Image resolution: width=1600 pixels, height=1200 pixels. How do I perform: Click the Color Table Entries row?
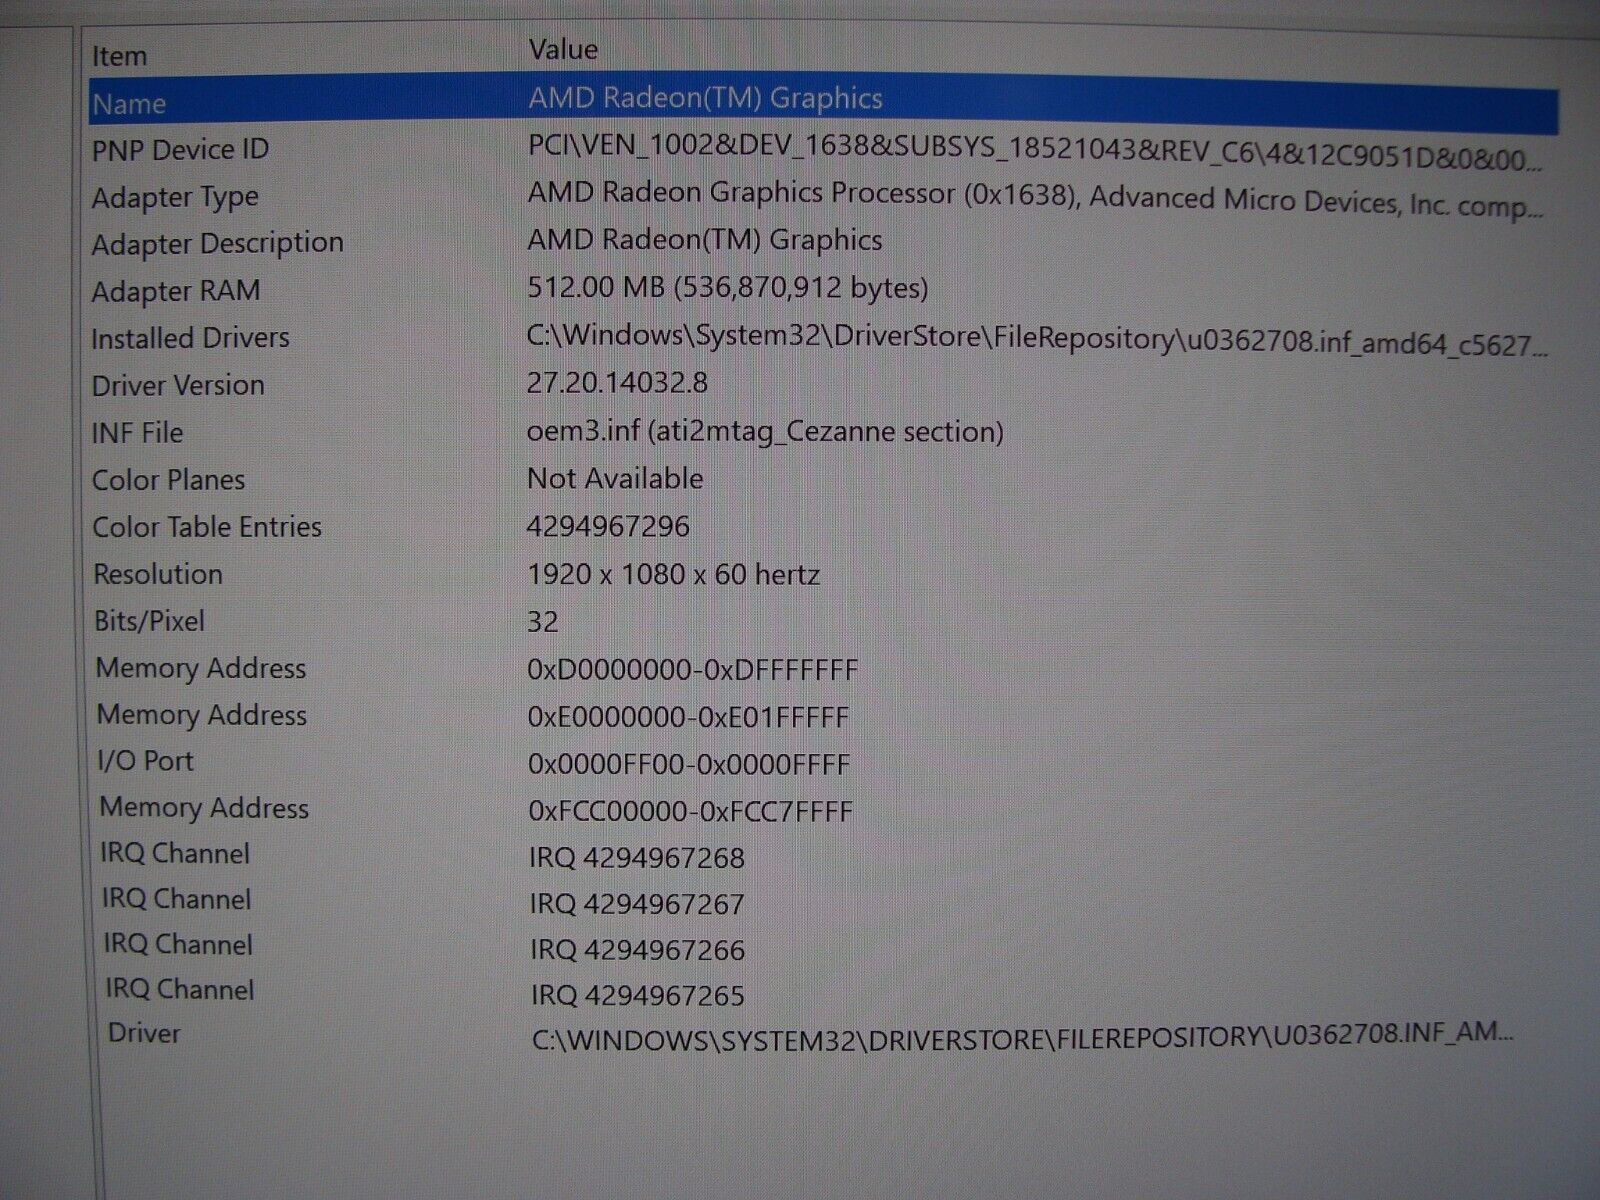207,527
